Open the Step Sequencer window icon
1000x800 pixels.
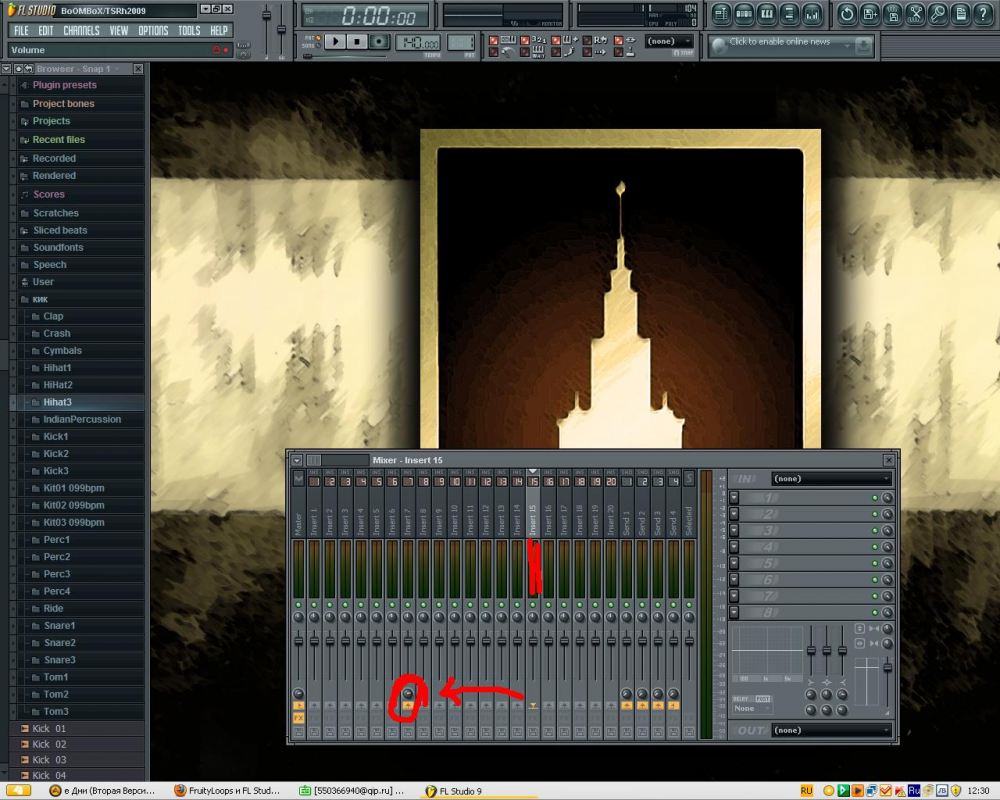pos(744,14)
